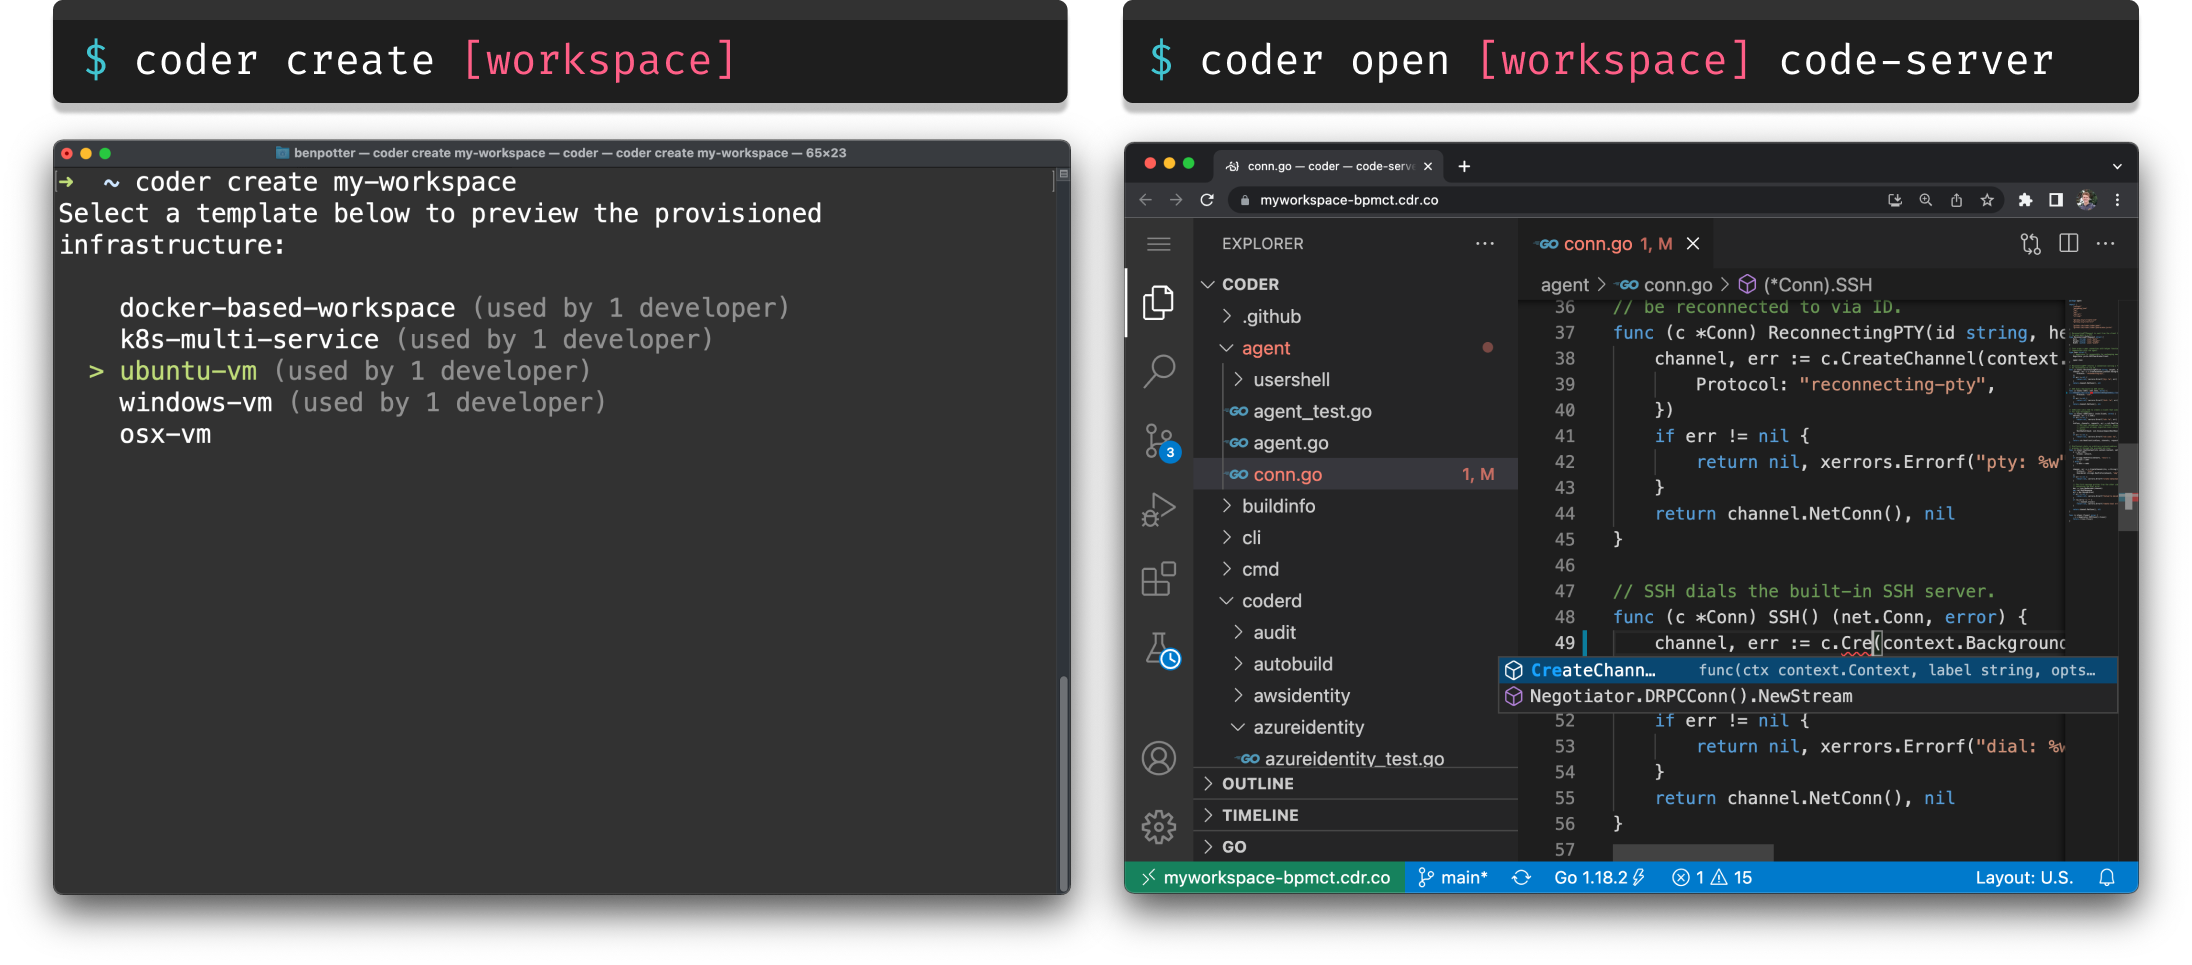Open Source Control with badge 3

(x=1161, y=441)
